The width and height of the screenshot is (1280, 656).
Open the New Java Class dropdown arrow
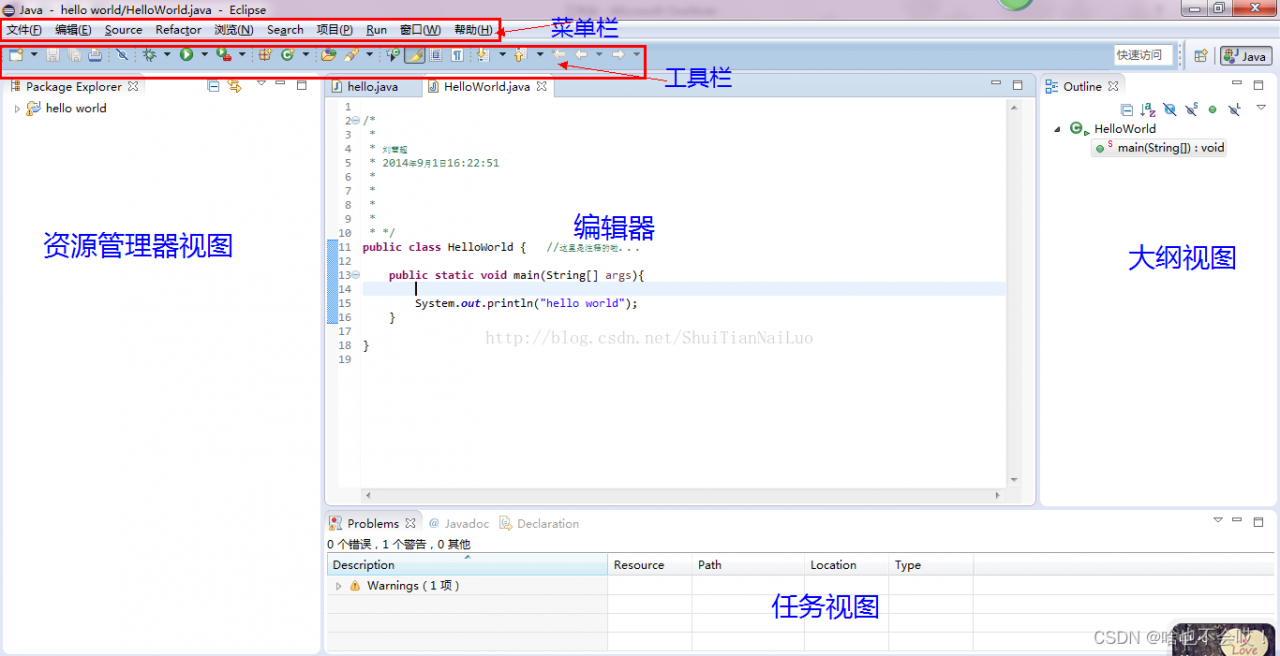coord(305,55)
